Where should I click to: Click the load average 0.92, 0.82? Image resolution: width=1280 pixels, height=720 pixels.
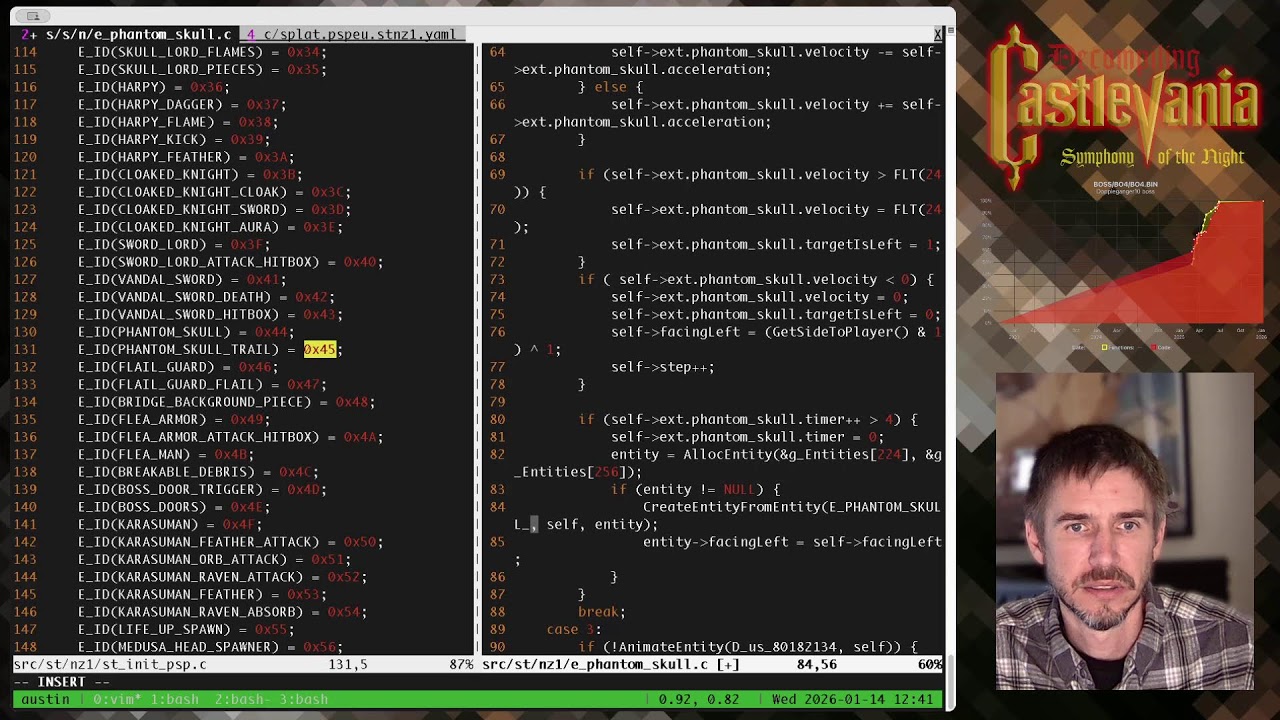[698, 699]
